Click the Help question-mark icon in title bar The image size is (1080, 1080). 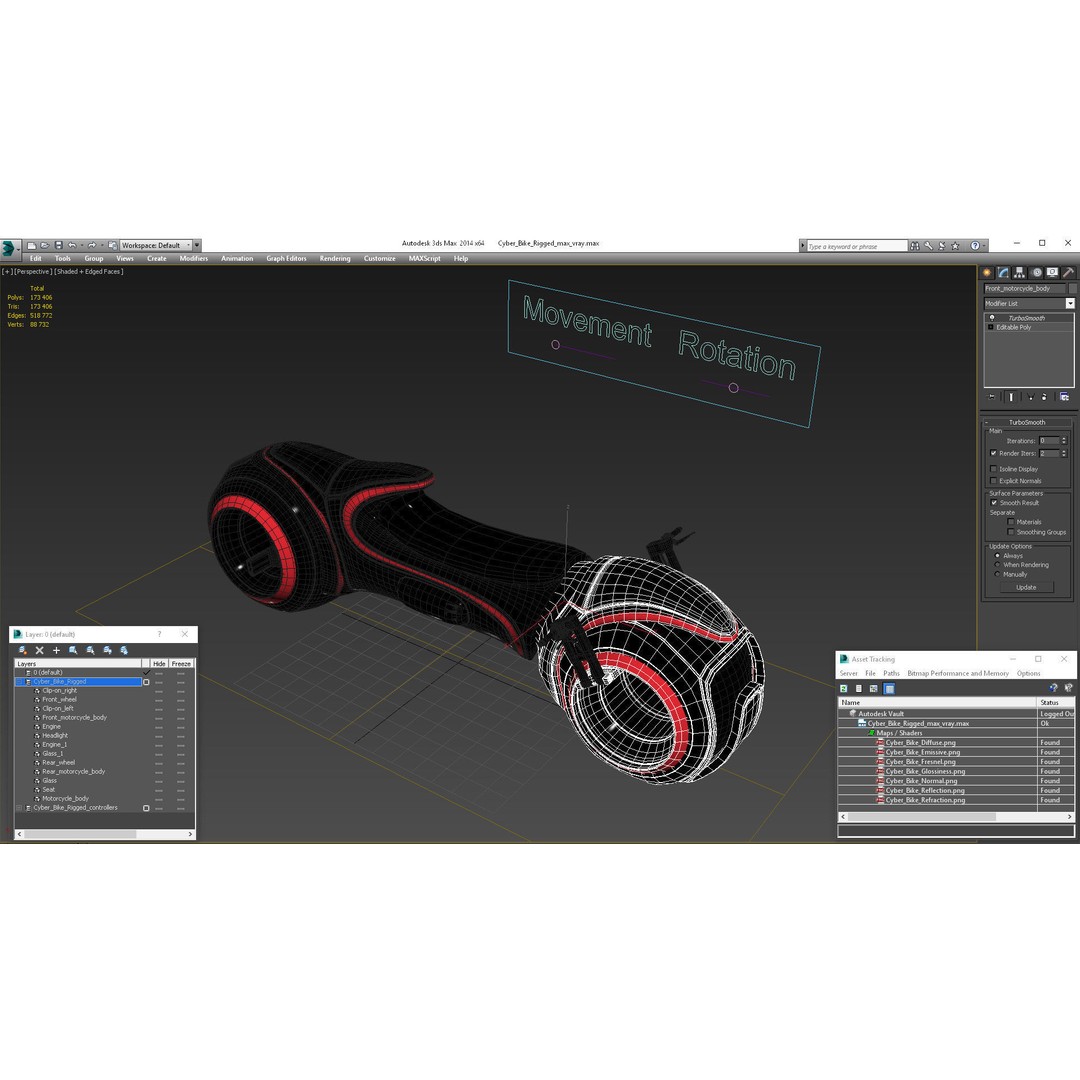pos(975,246)
